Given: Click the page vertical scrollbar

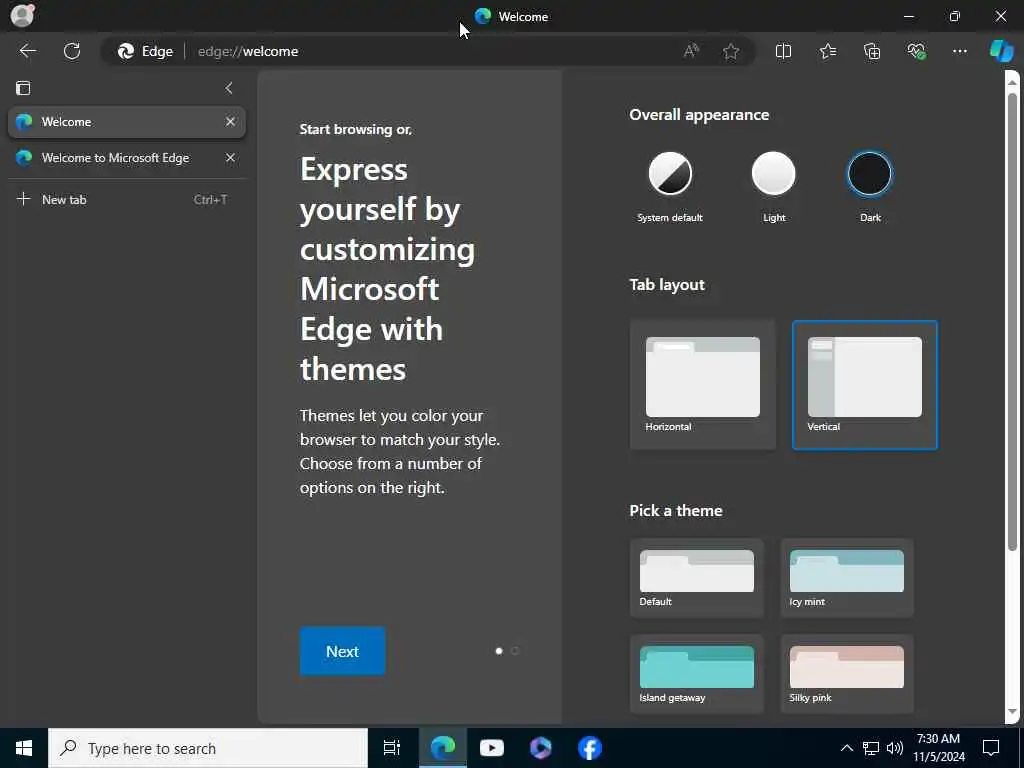Looking at the screenshot, I should pyautogui.click(x=1012, y=320).
